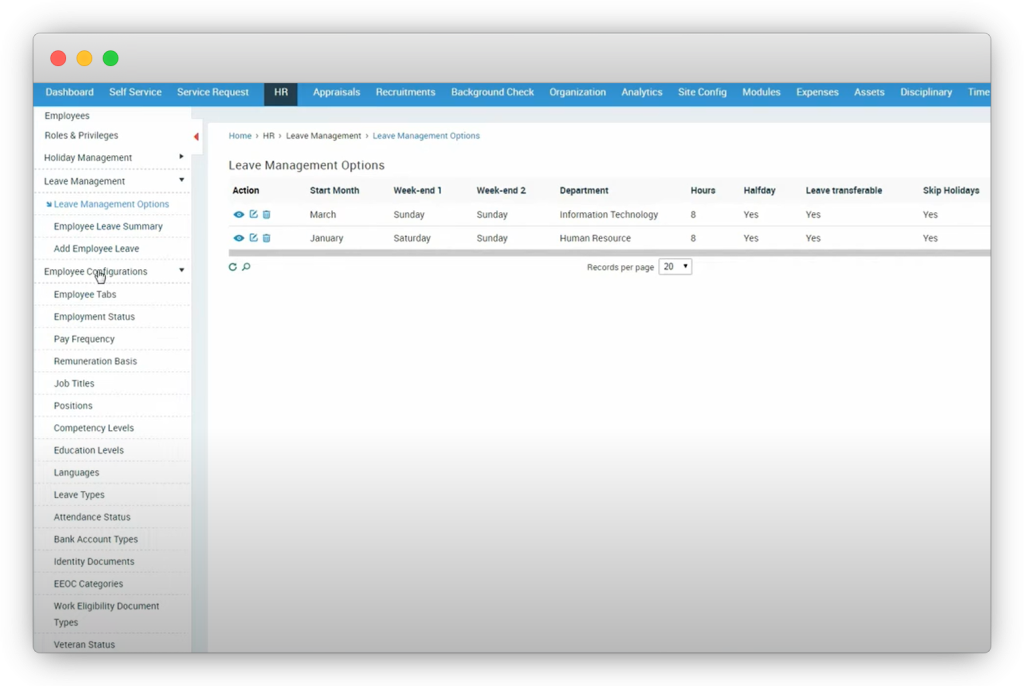Switch to the Analytics tab
This screenshot has height=686, width=1024.
[x=641, y=92]
